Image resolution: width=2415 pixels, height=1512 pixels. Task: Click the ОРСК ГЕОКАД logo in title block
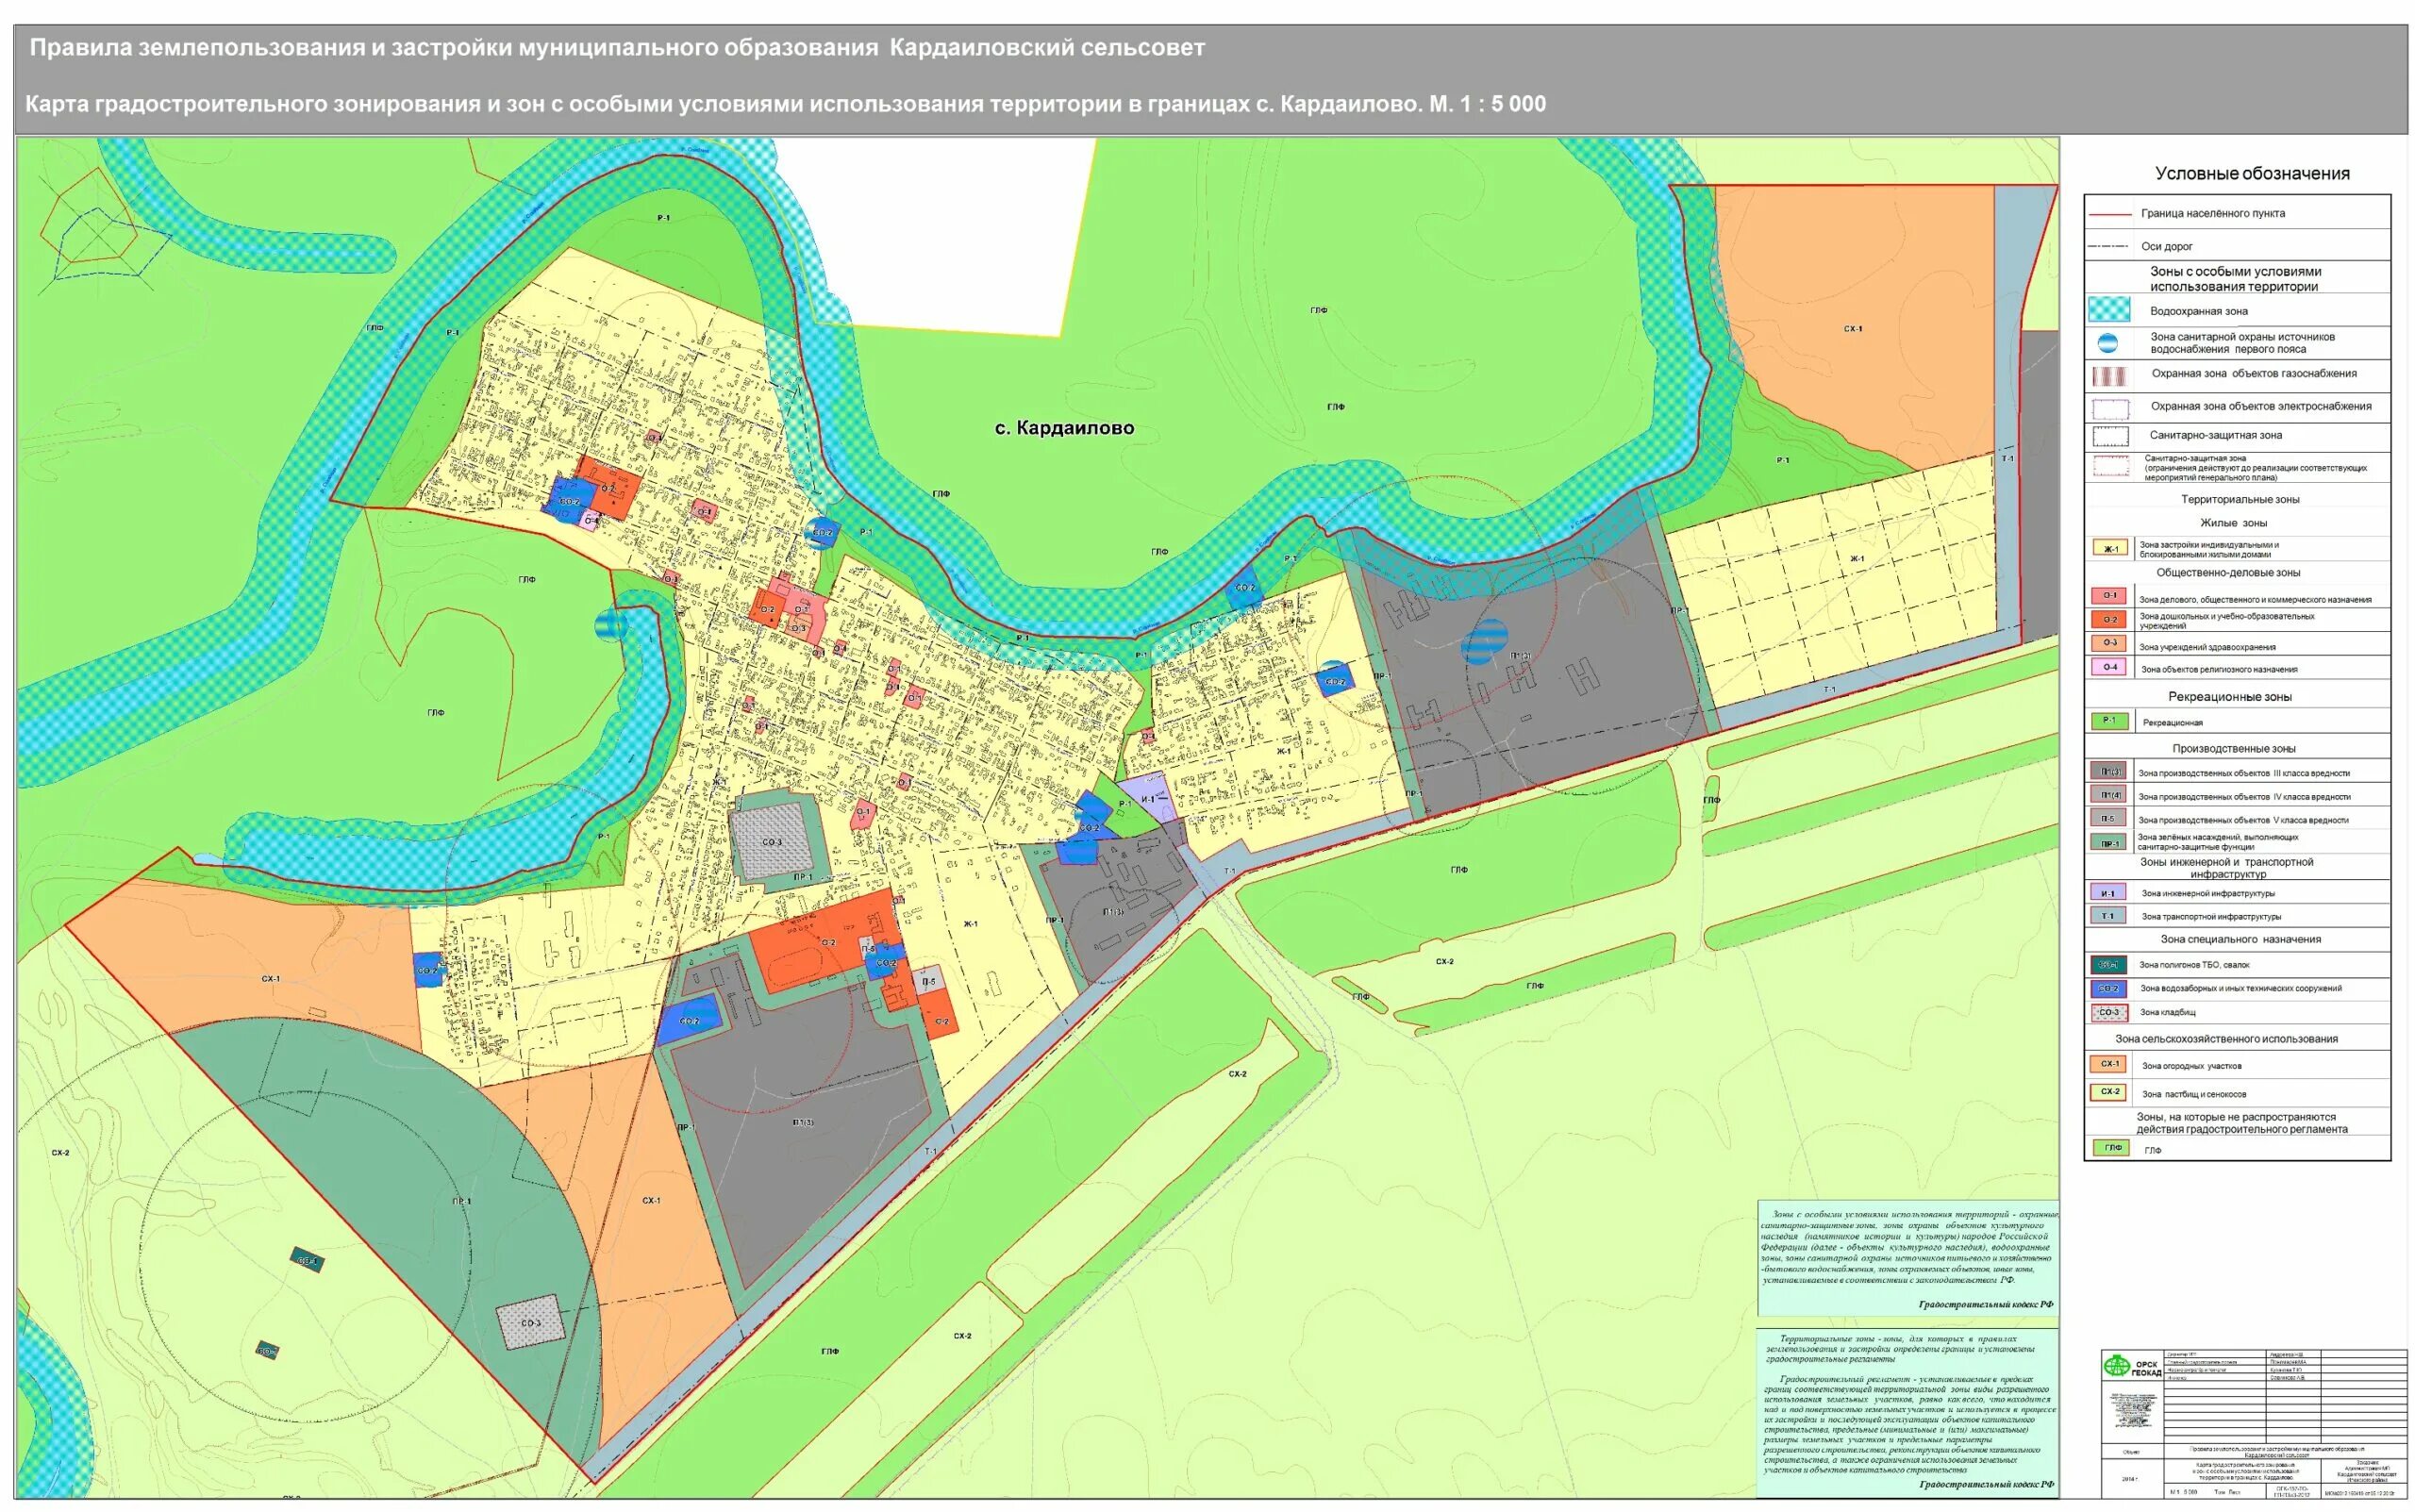click(x=2131, y=1367)
